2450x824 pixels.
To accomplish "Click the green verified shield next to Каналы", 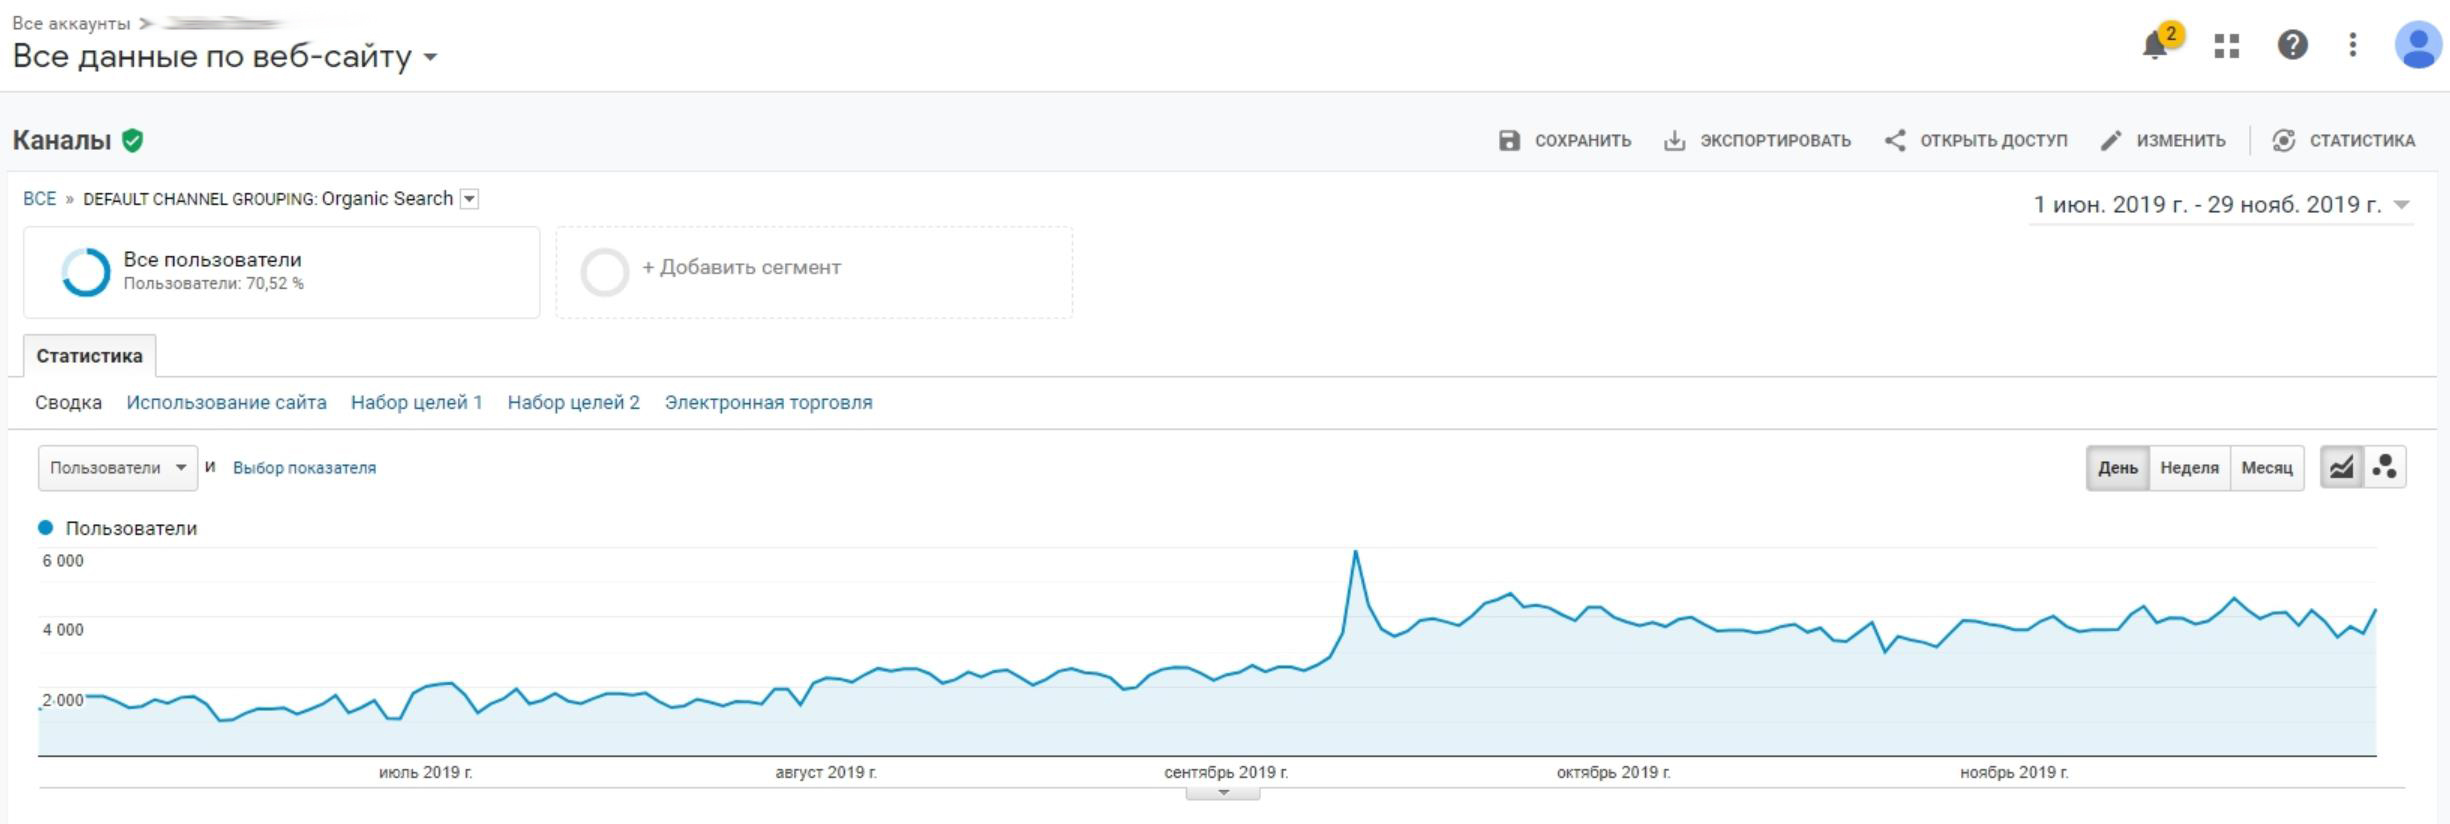I will [132, 141].
